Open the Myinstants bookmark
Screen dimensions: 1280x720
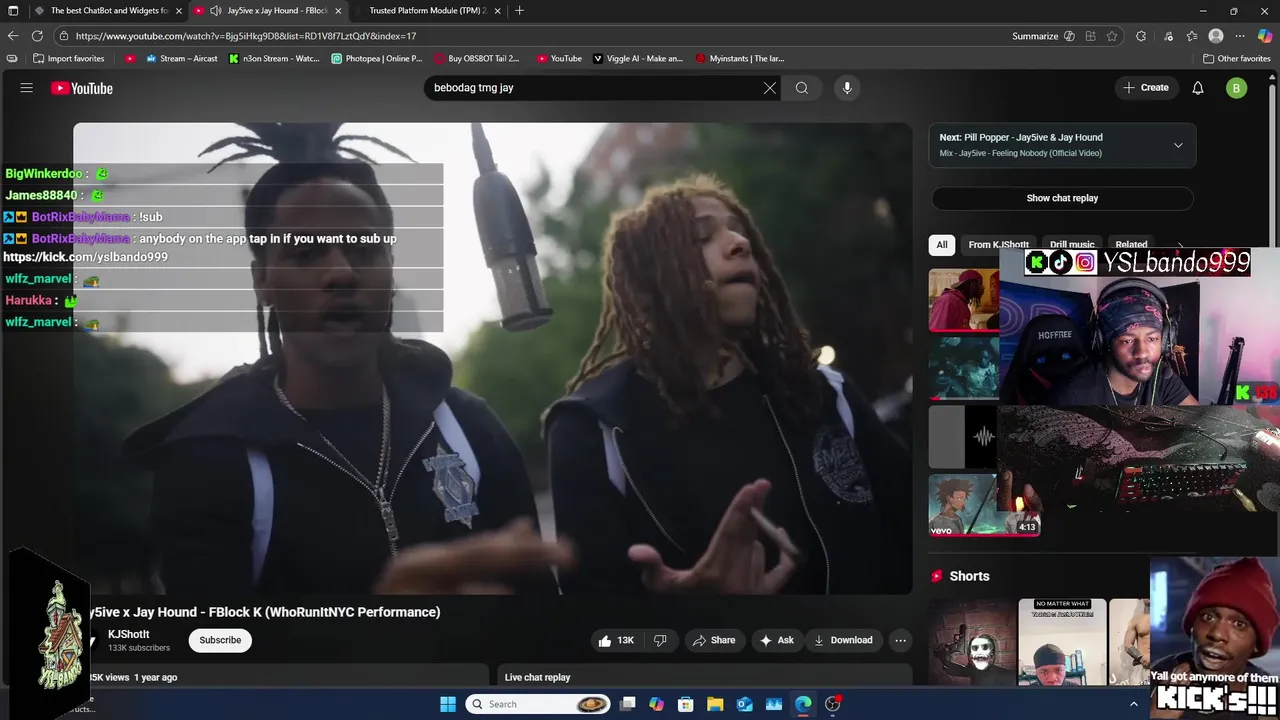point(740,59)
